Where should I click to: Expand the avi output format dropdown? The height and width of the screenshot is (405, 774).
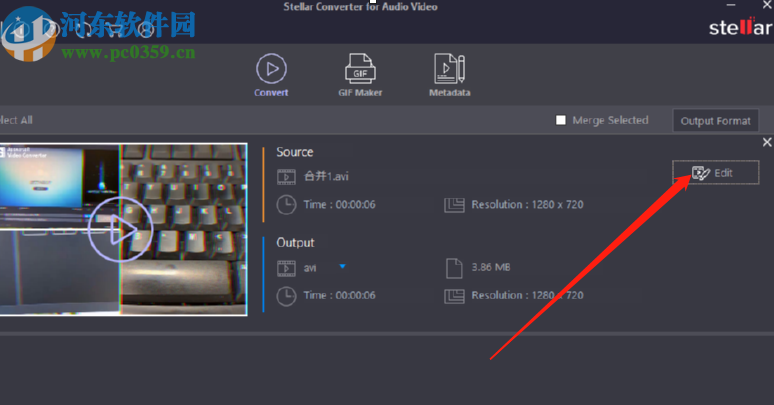(x=343, y=267)
